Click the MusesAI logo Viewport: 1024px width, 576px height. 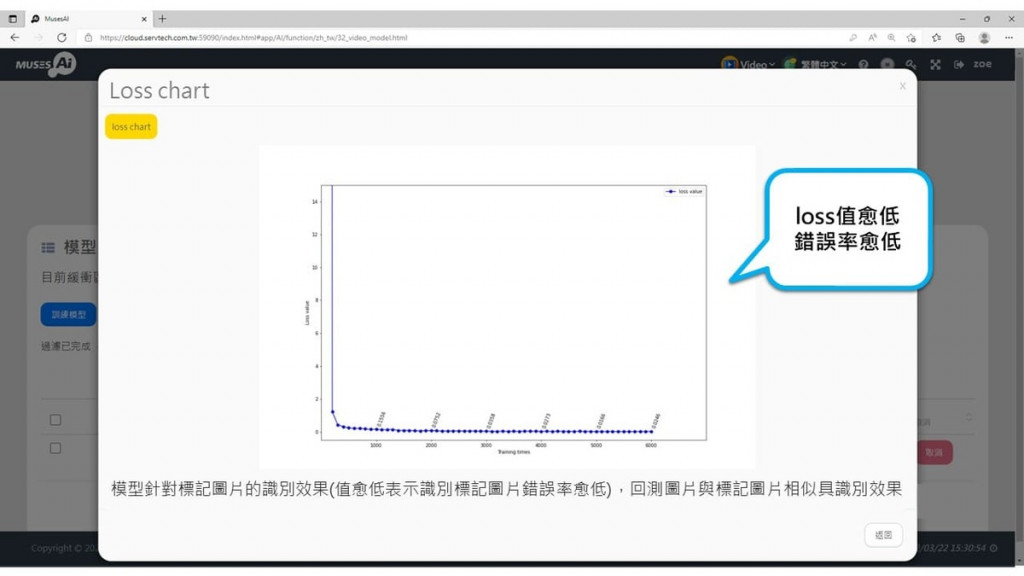(46, 64)
